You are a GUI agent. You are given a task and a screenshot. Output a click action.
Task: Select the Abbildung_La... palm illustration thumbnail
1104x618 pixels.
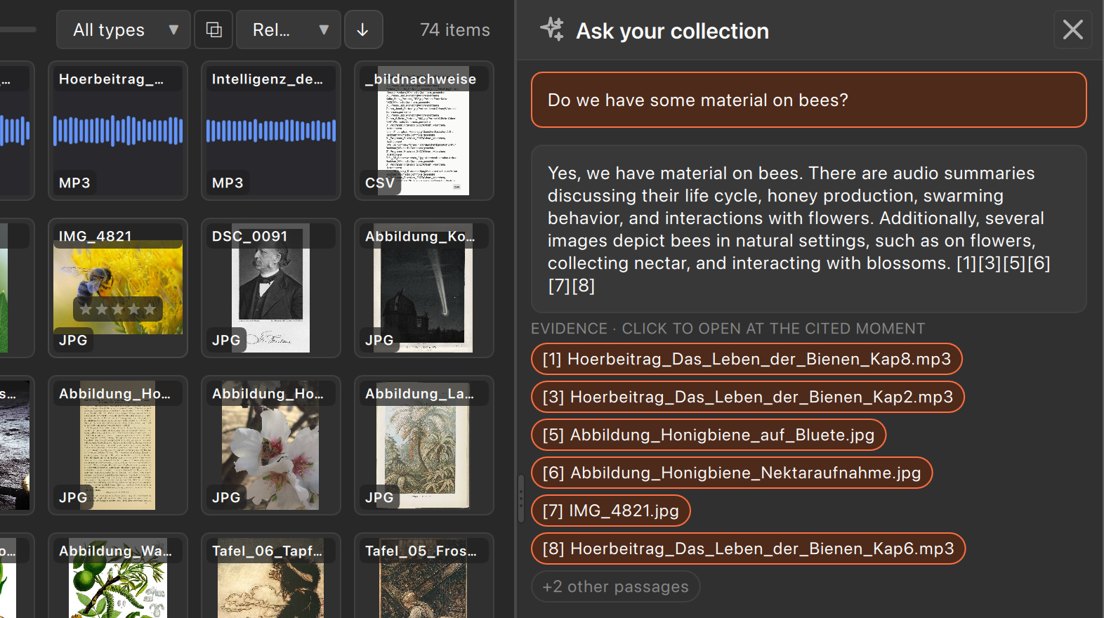coord(424,445)
